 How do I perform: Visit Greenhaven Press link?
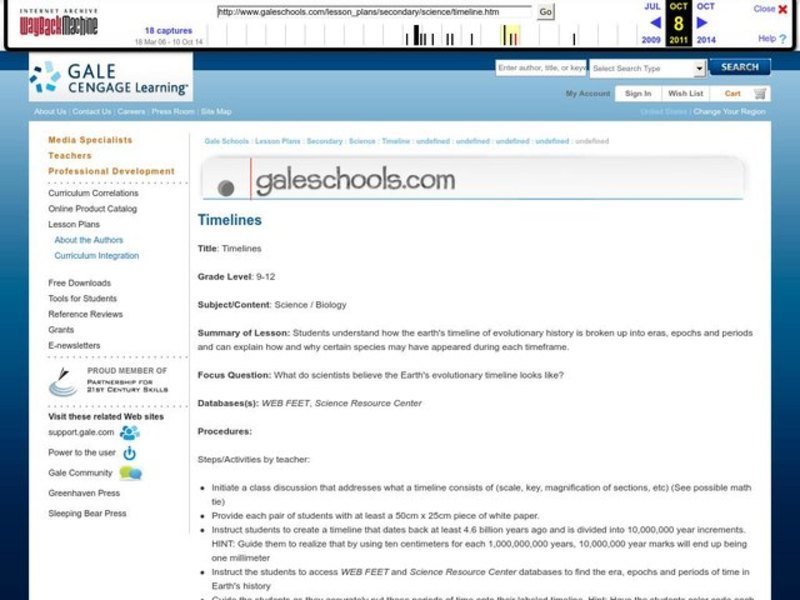[x=84, y=493]
